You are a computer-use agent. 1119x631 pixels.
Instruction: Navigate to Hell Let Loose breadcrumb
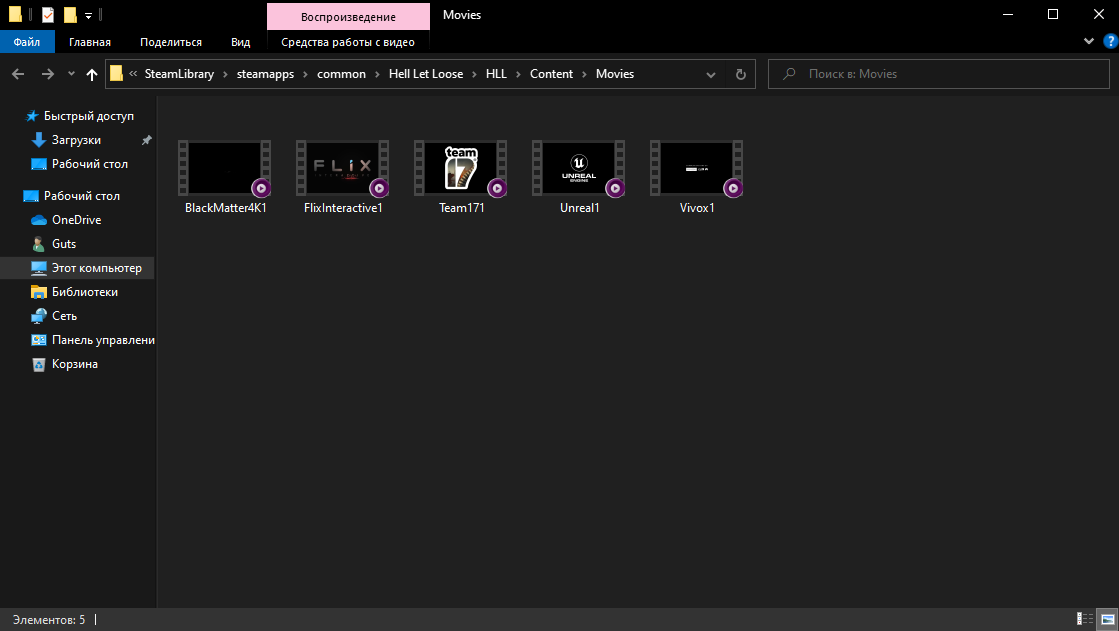pyautogui.click(x=426, y=74)
